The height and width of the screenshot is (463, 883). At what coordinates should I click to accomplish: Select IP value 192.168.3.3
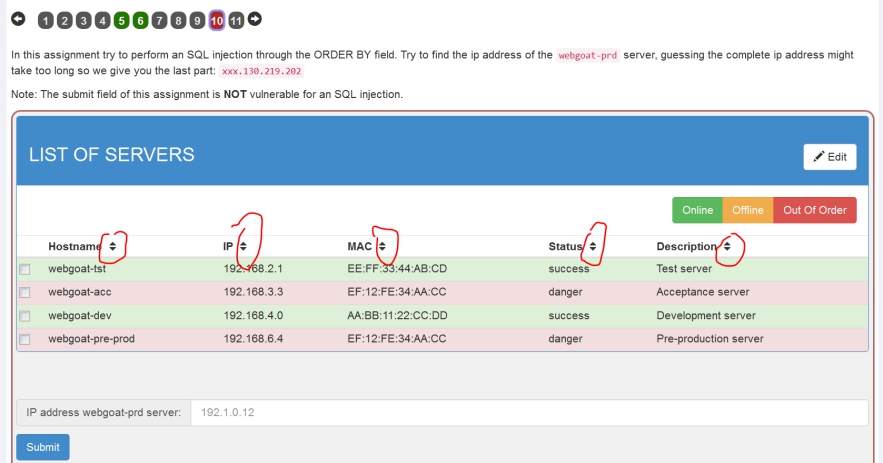[253, 292]
